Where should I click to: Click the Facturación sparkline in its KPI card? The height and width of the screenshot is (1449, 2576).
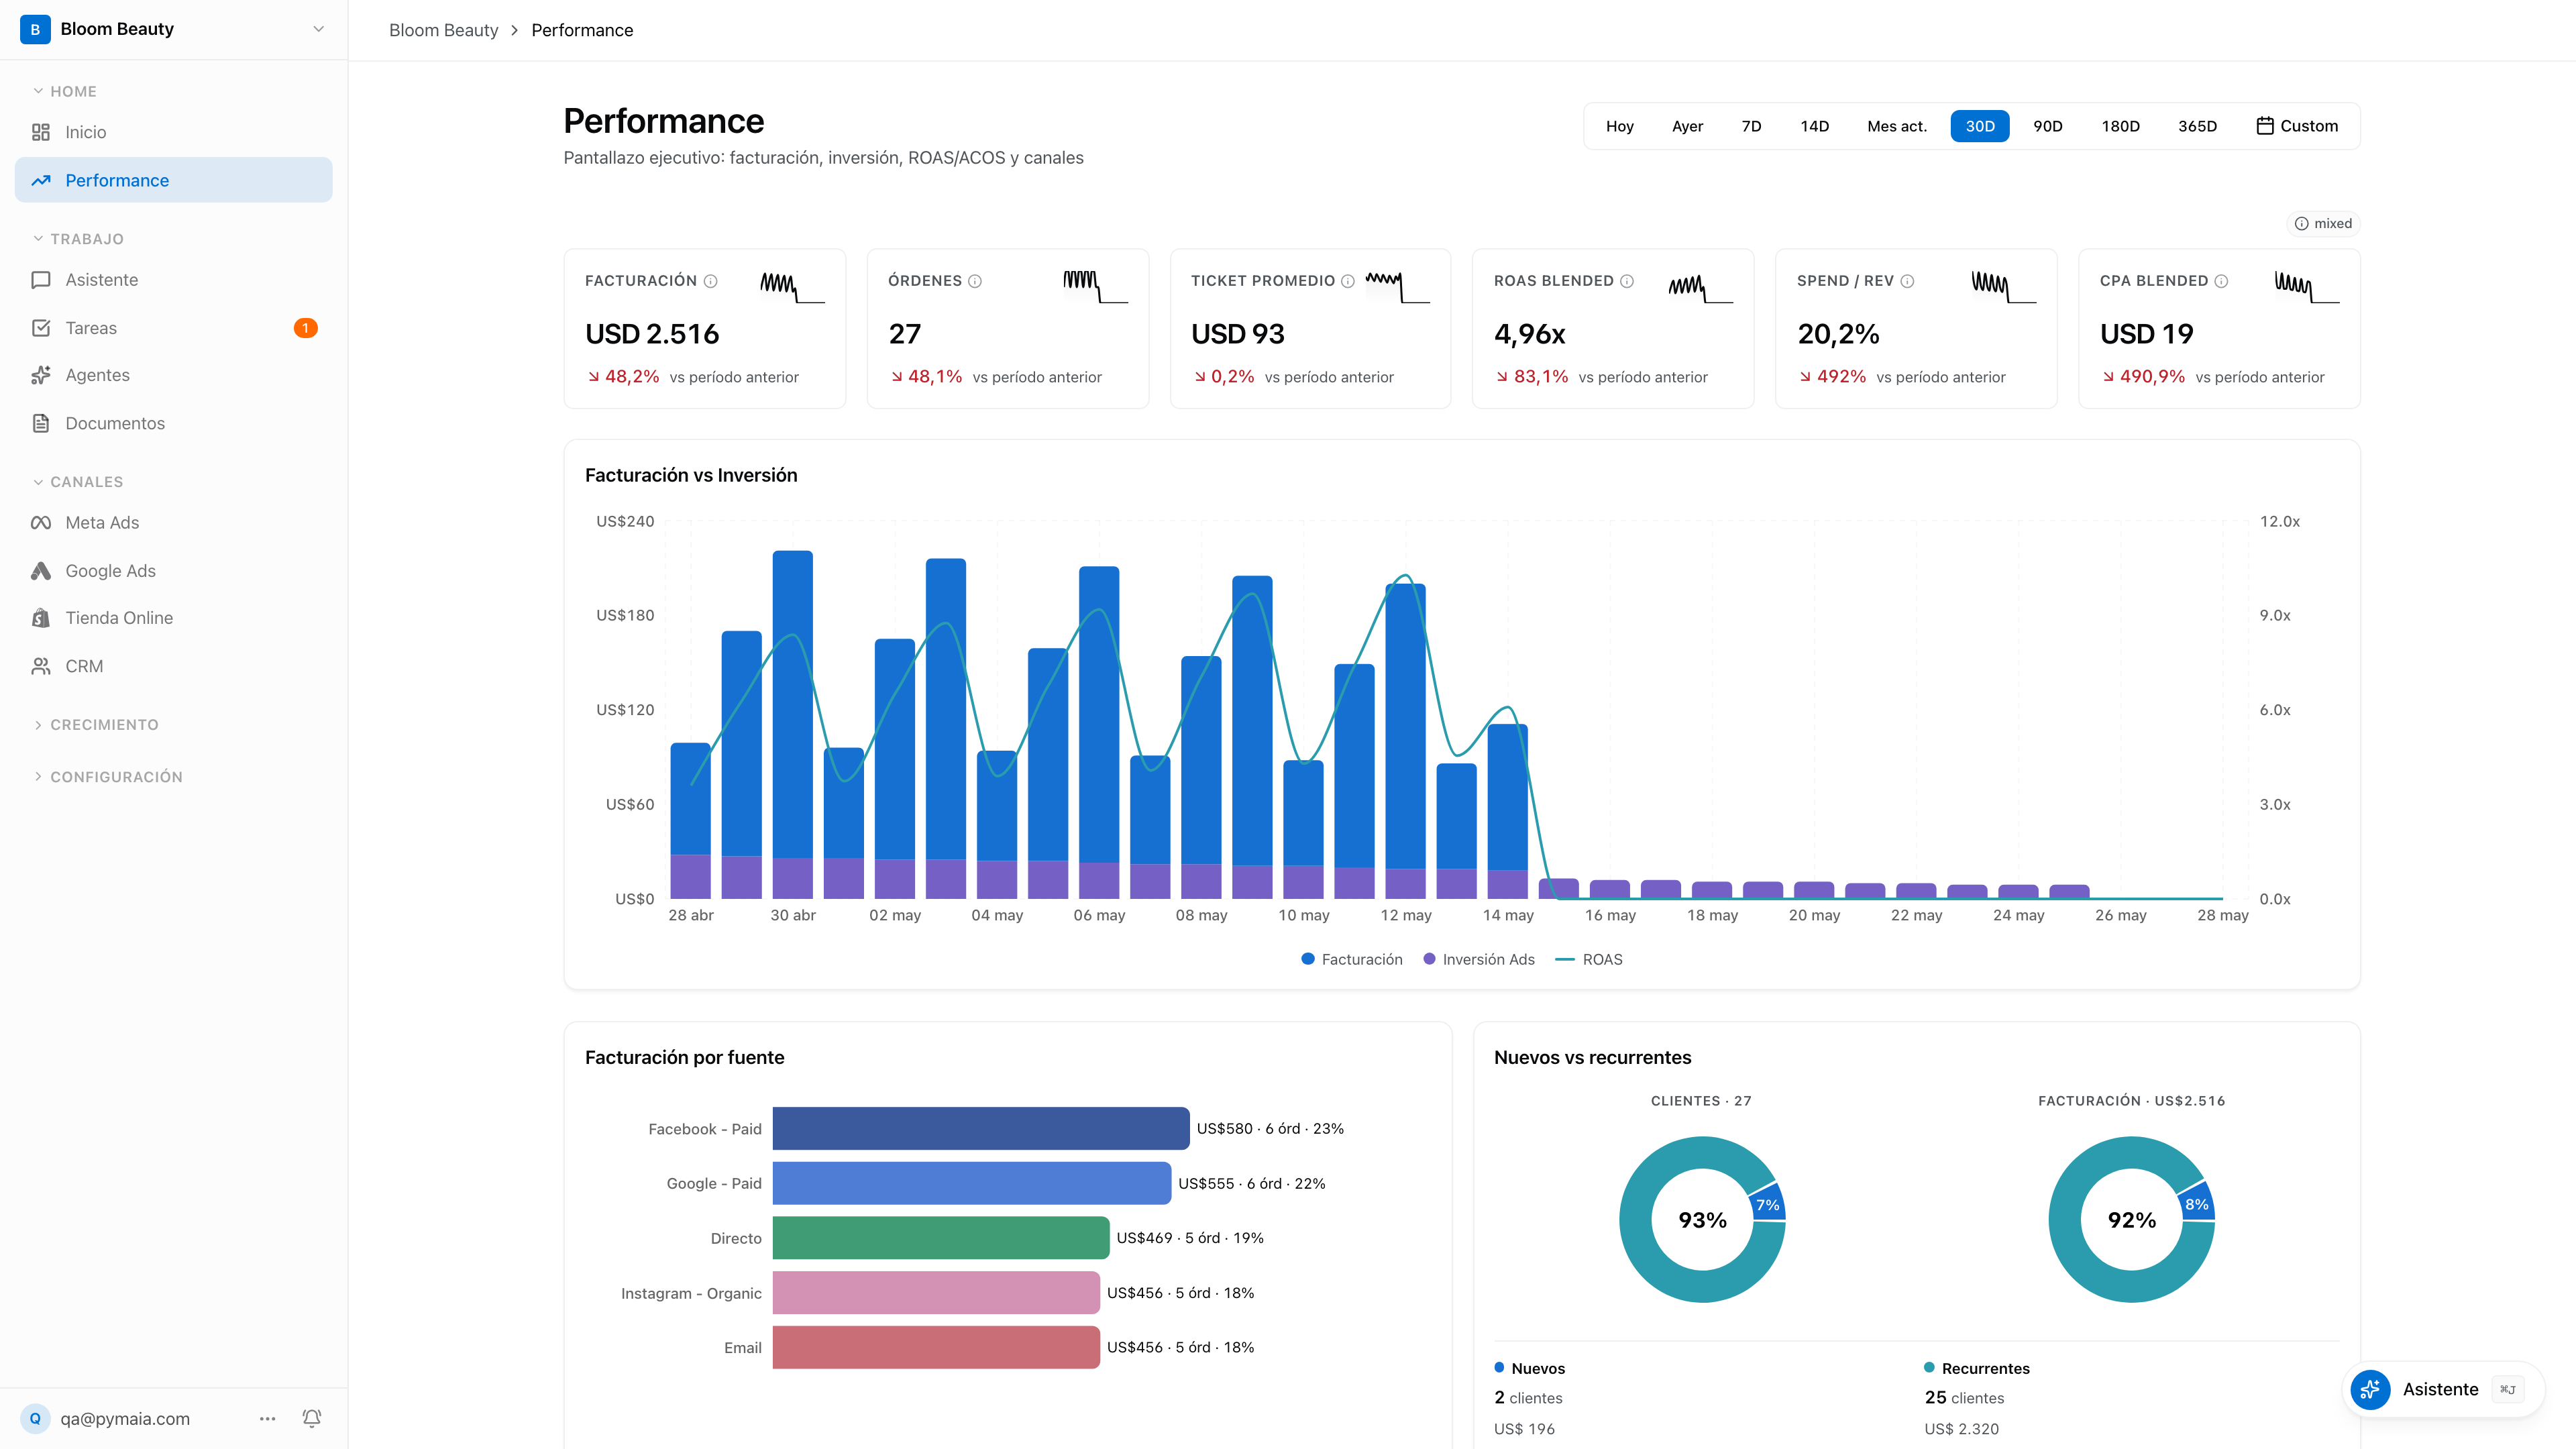[792, 287]
